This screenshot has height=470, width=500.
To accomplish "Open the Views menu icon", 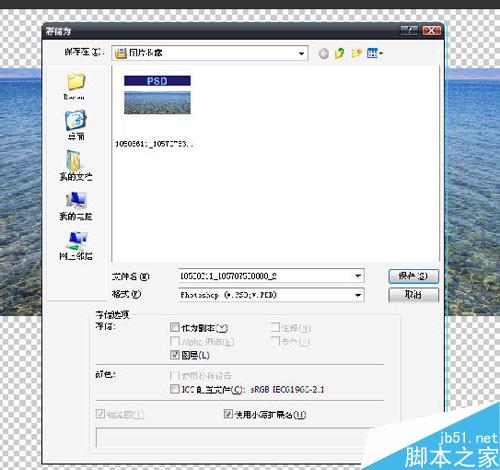I will coord(375,53).
